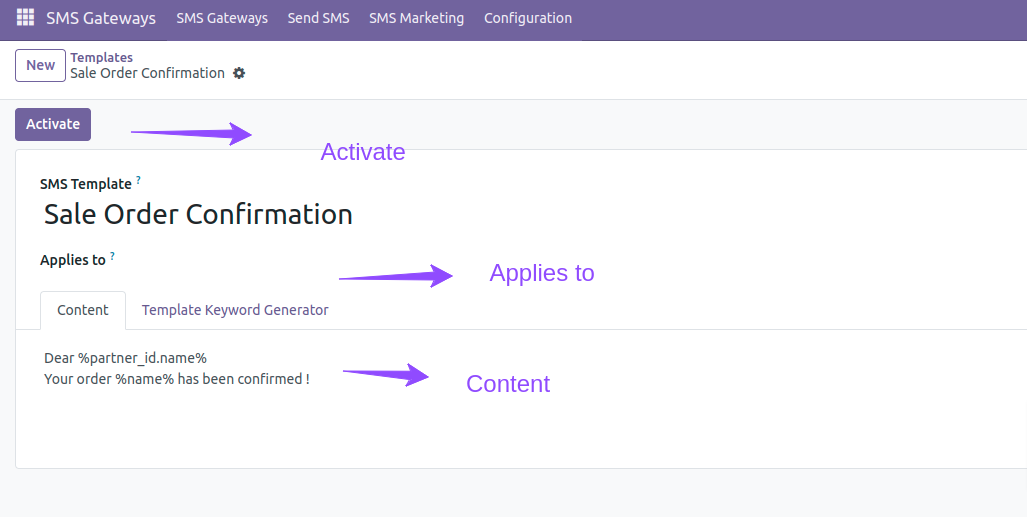Select the Content tab

click(x=83, y=310)
